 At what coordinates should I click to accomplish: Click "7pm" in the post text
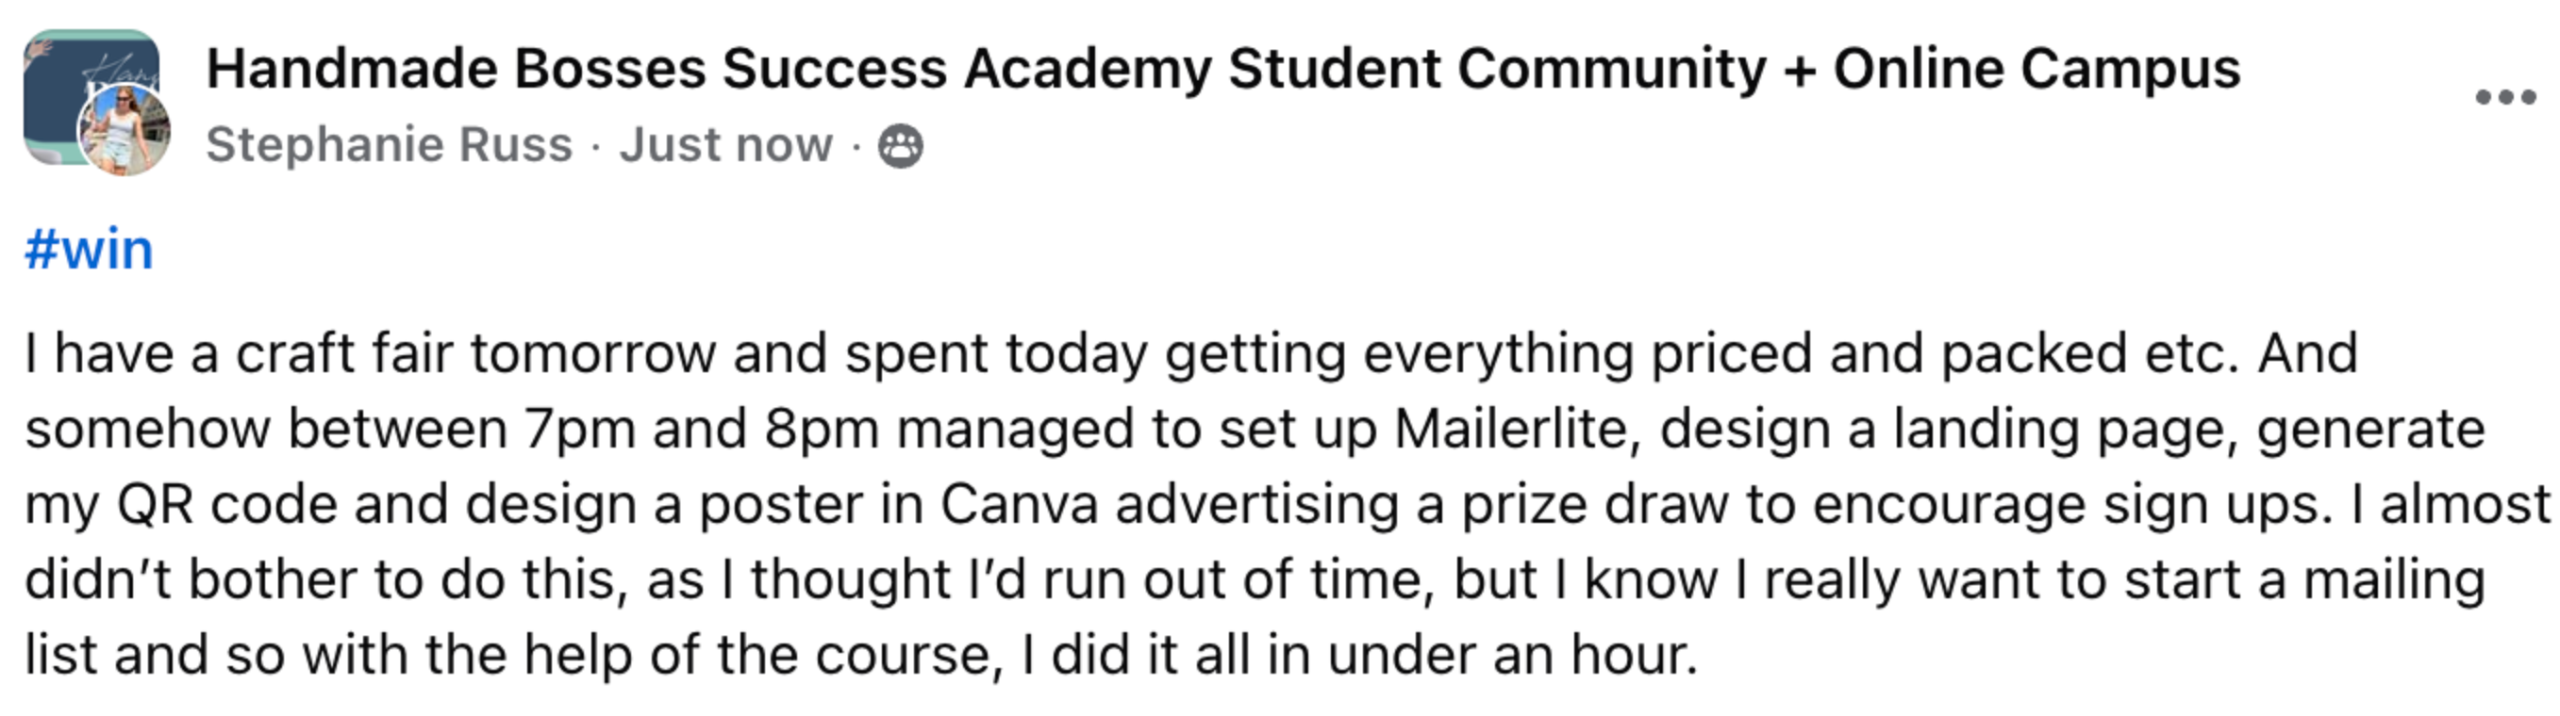tap(580, 429)
